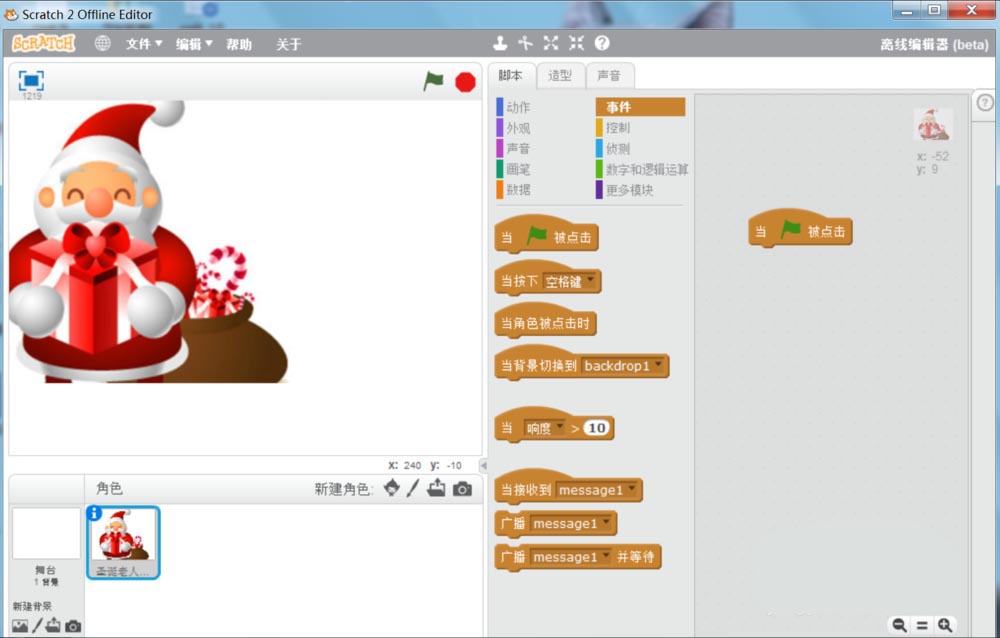
Task: Zoom in the scripts area
Action: point(945,625)
